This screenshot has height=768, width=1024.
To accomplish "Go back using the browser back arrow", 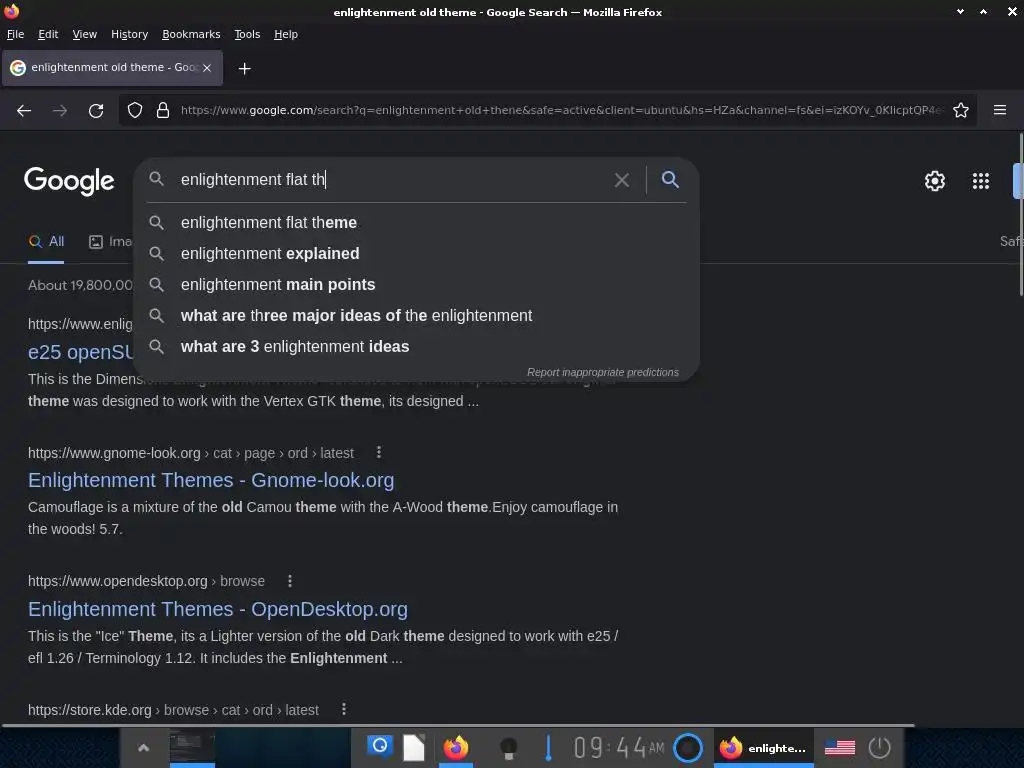I will click(x=24, y=110).
